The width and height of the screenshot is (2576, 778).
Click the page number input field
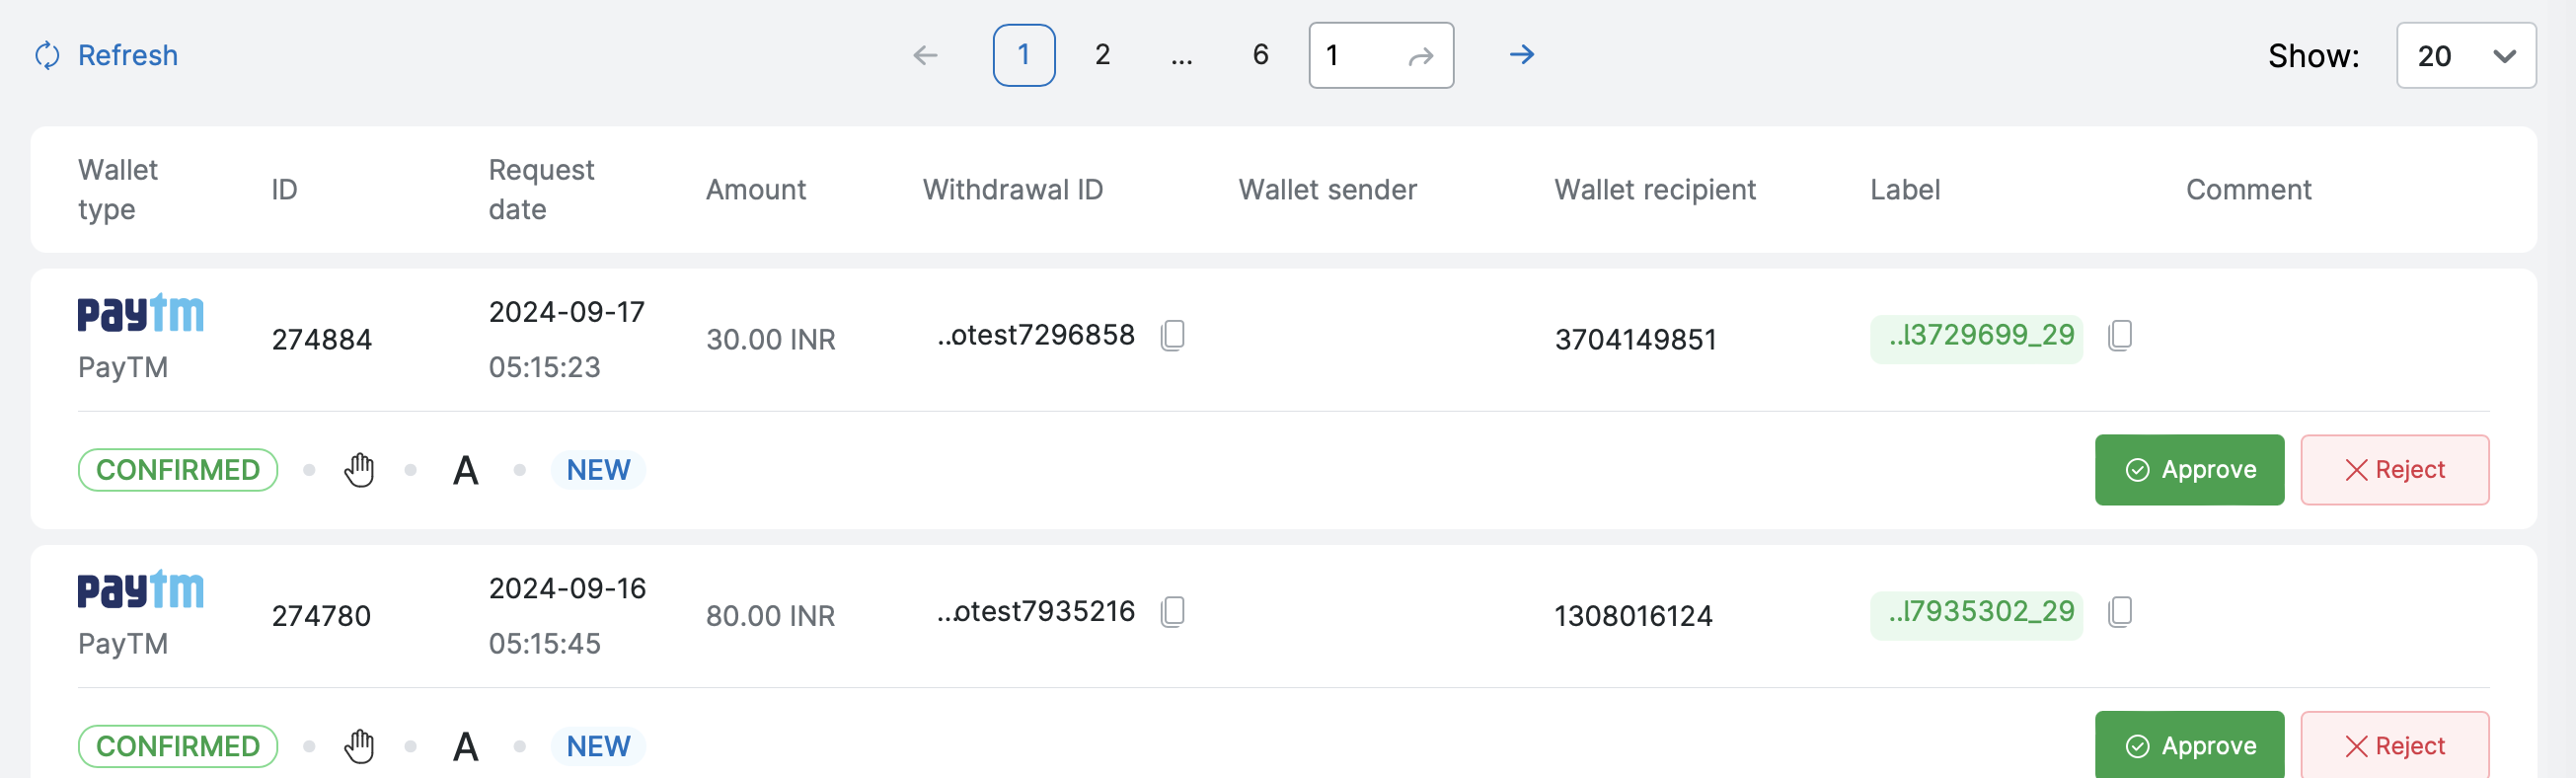pos(1355,56)
